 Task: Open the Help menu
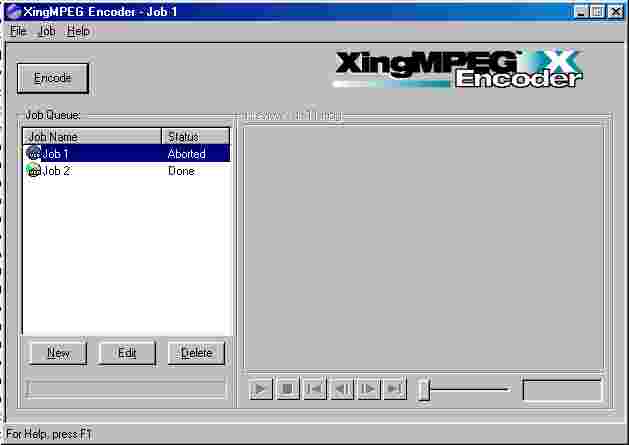78,31
